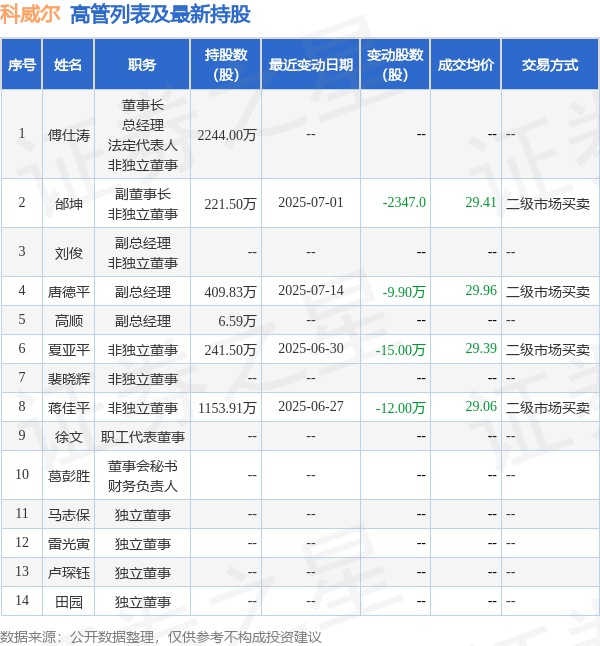
Task: Click the 董事会秘书 role text
Action: (x=143, y=466)
